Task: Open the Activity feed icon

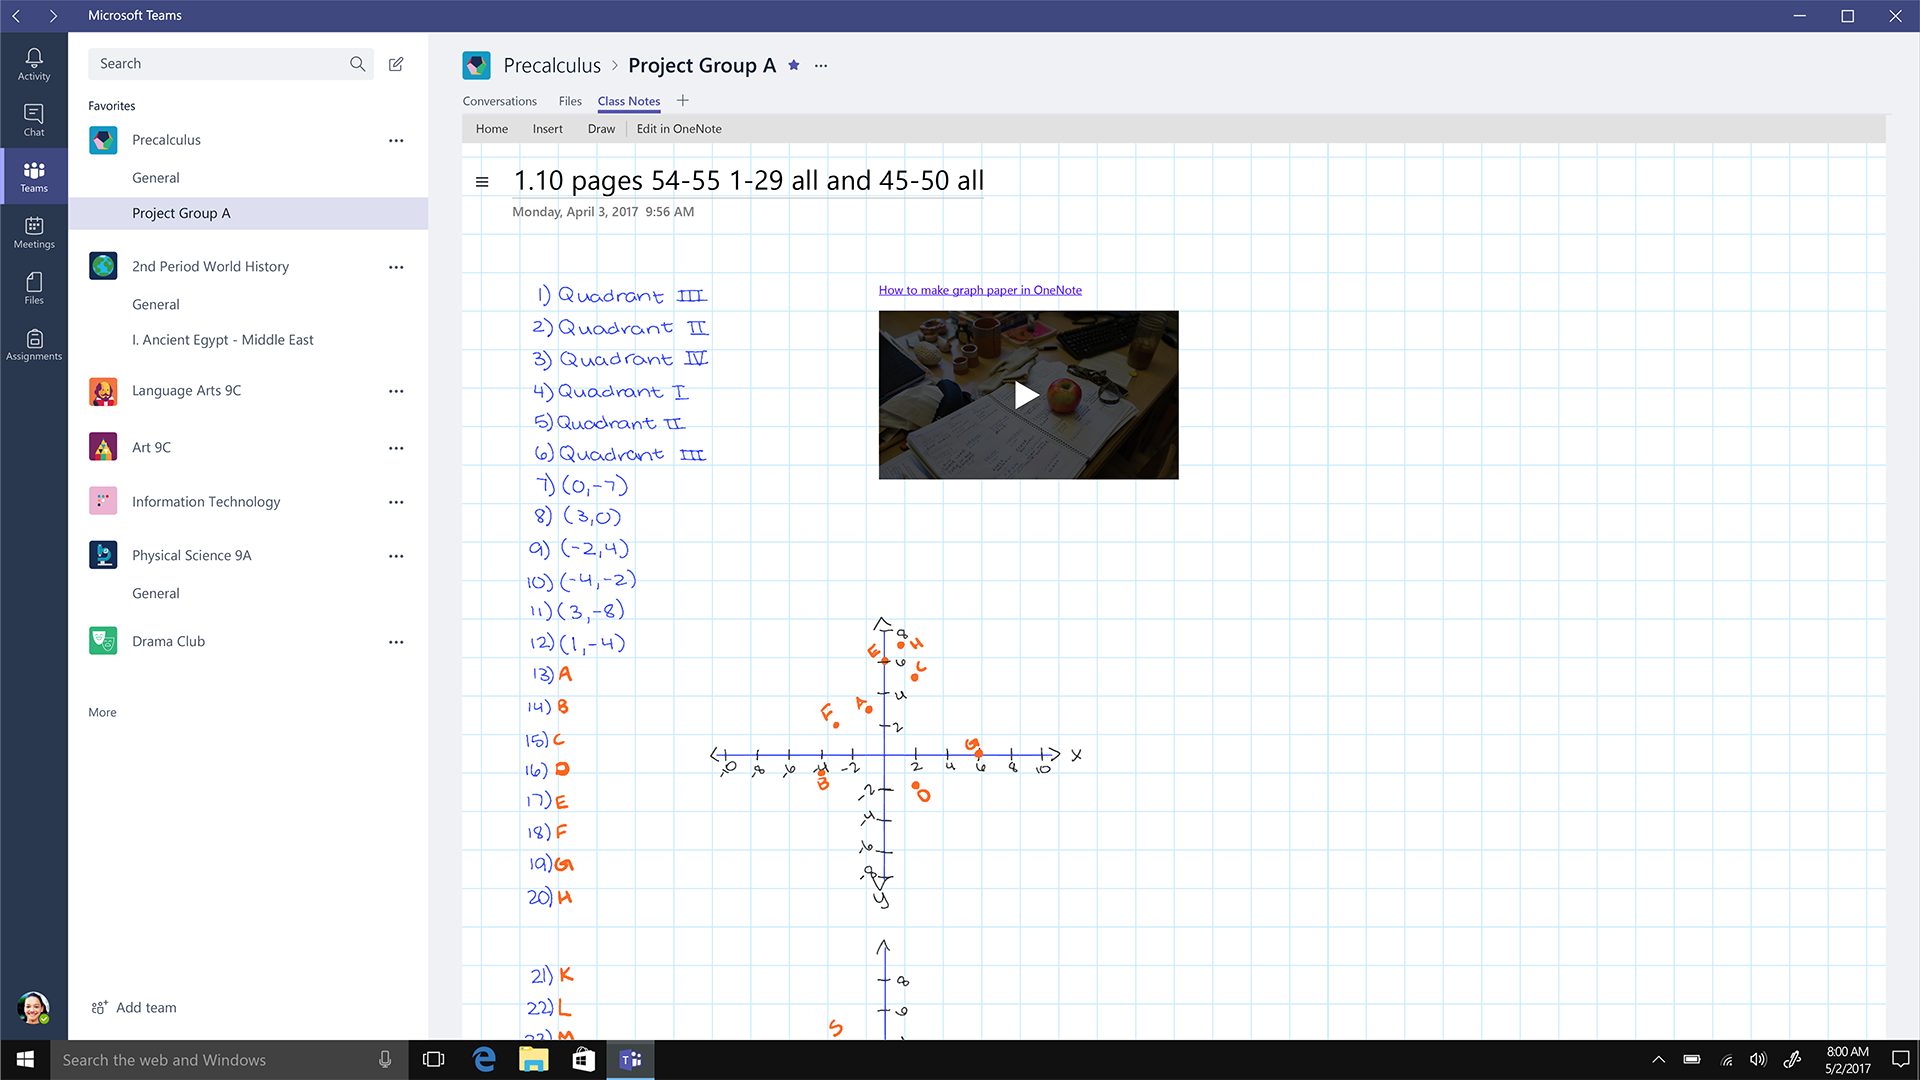Action: point(34,64)
